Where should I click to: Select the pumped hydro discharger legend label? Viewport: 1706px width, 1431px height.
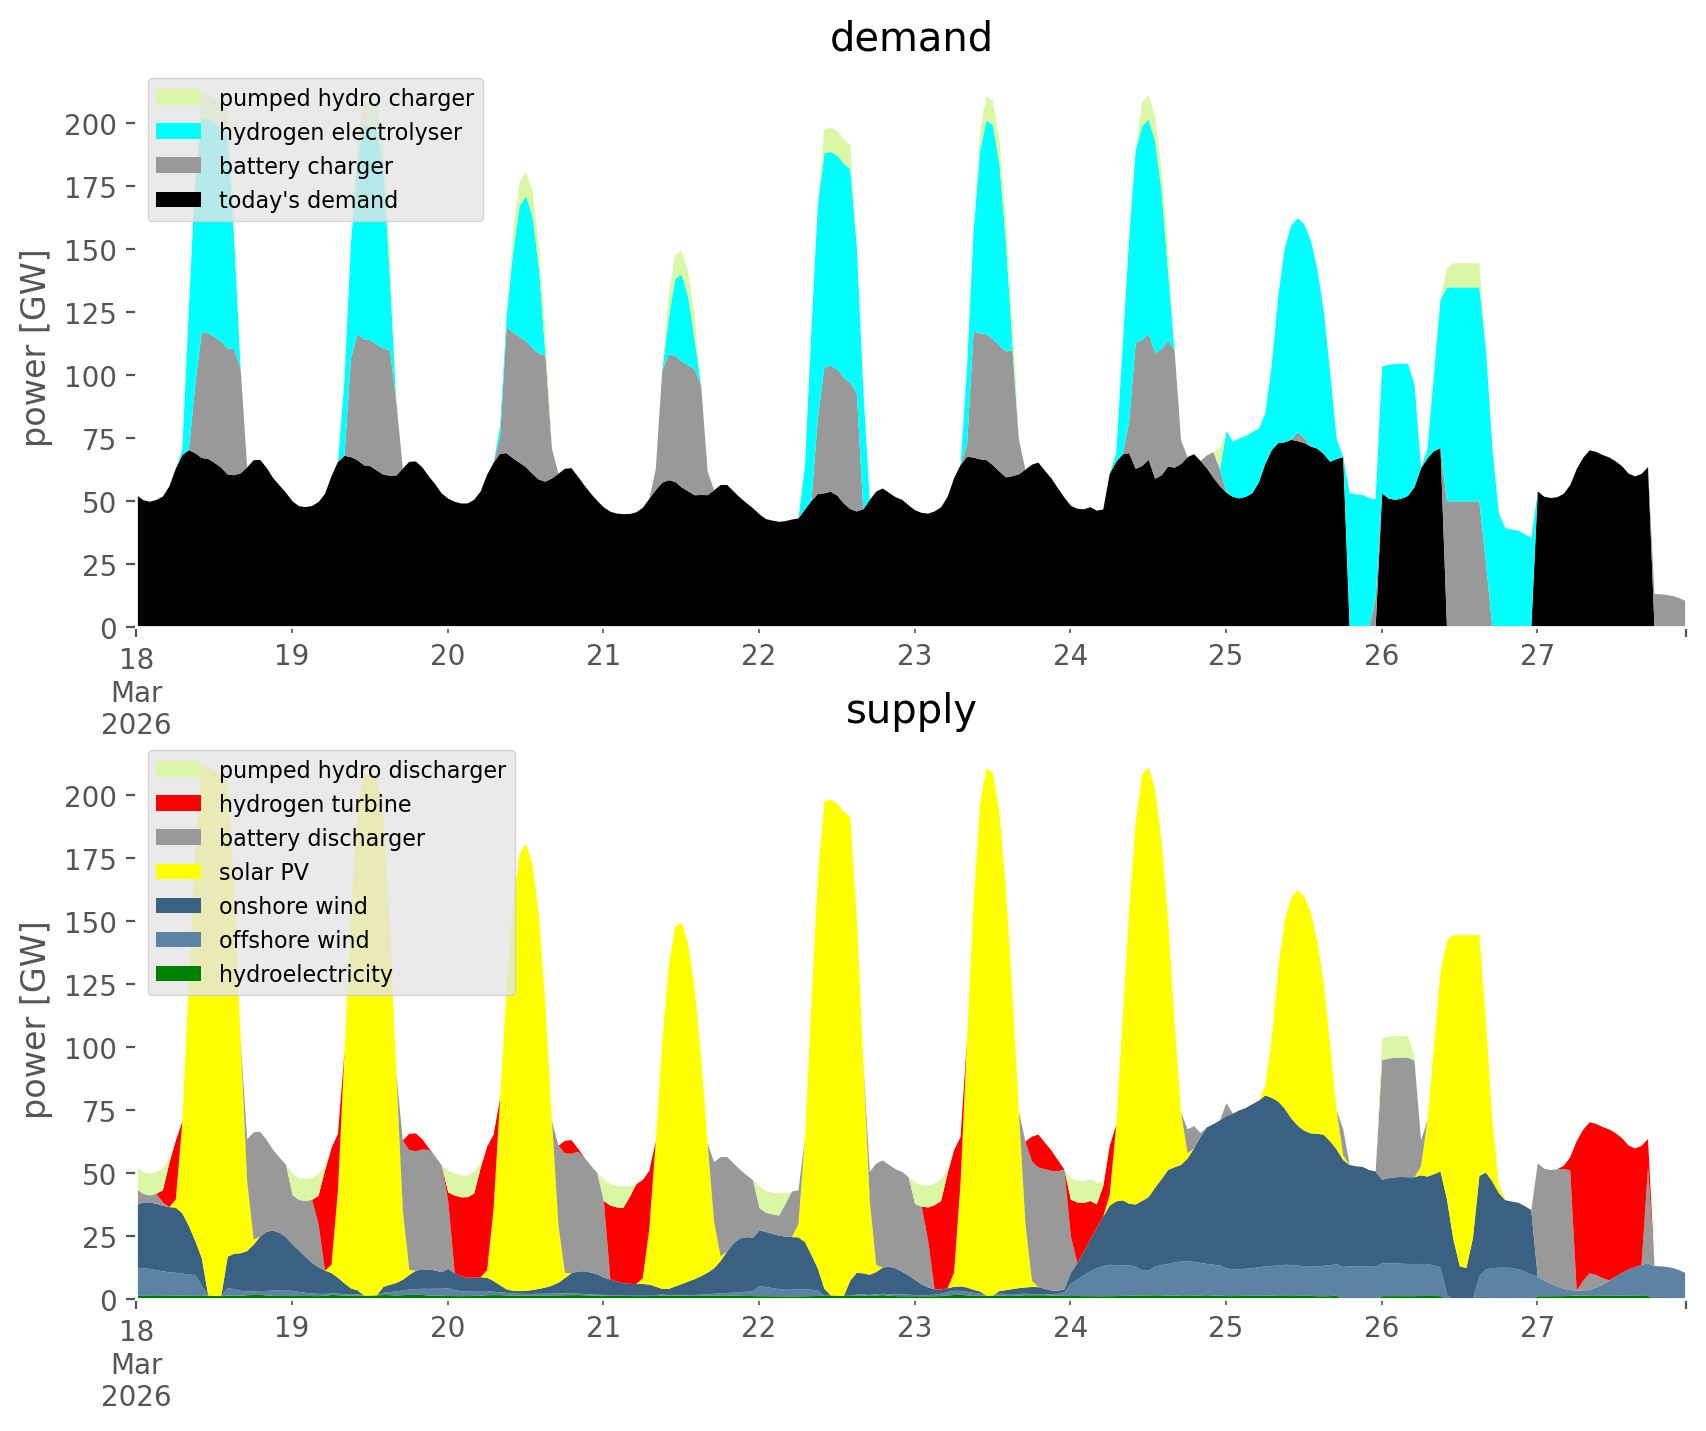(x=362, y=770)
